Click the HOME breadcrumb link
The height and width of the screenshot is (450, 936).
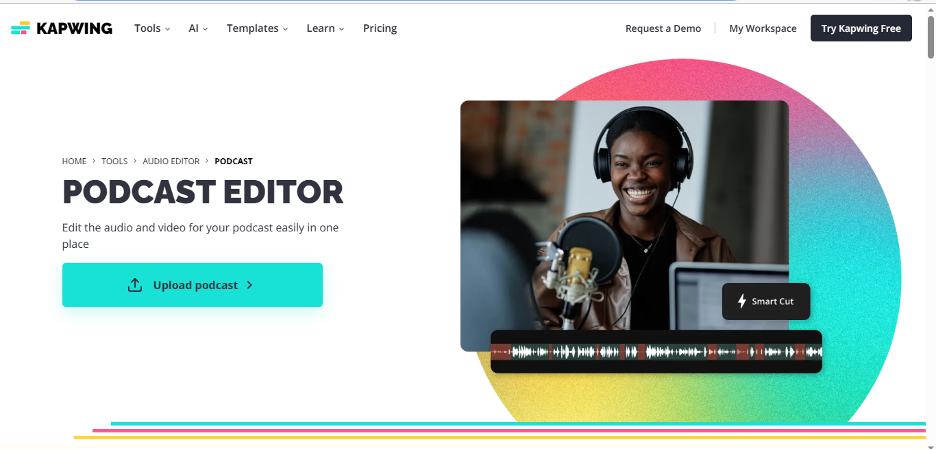tap(74, 161)
